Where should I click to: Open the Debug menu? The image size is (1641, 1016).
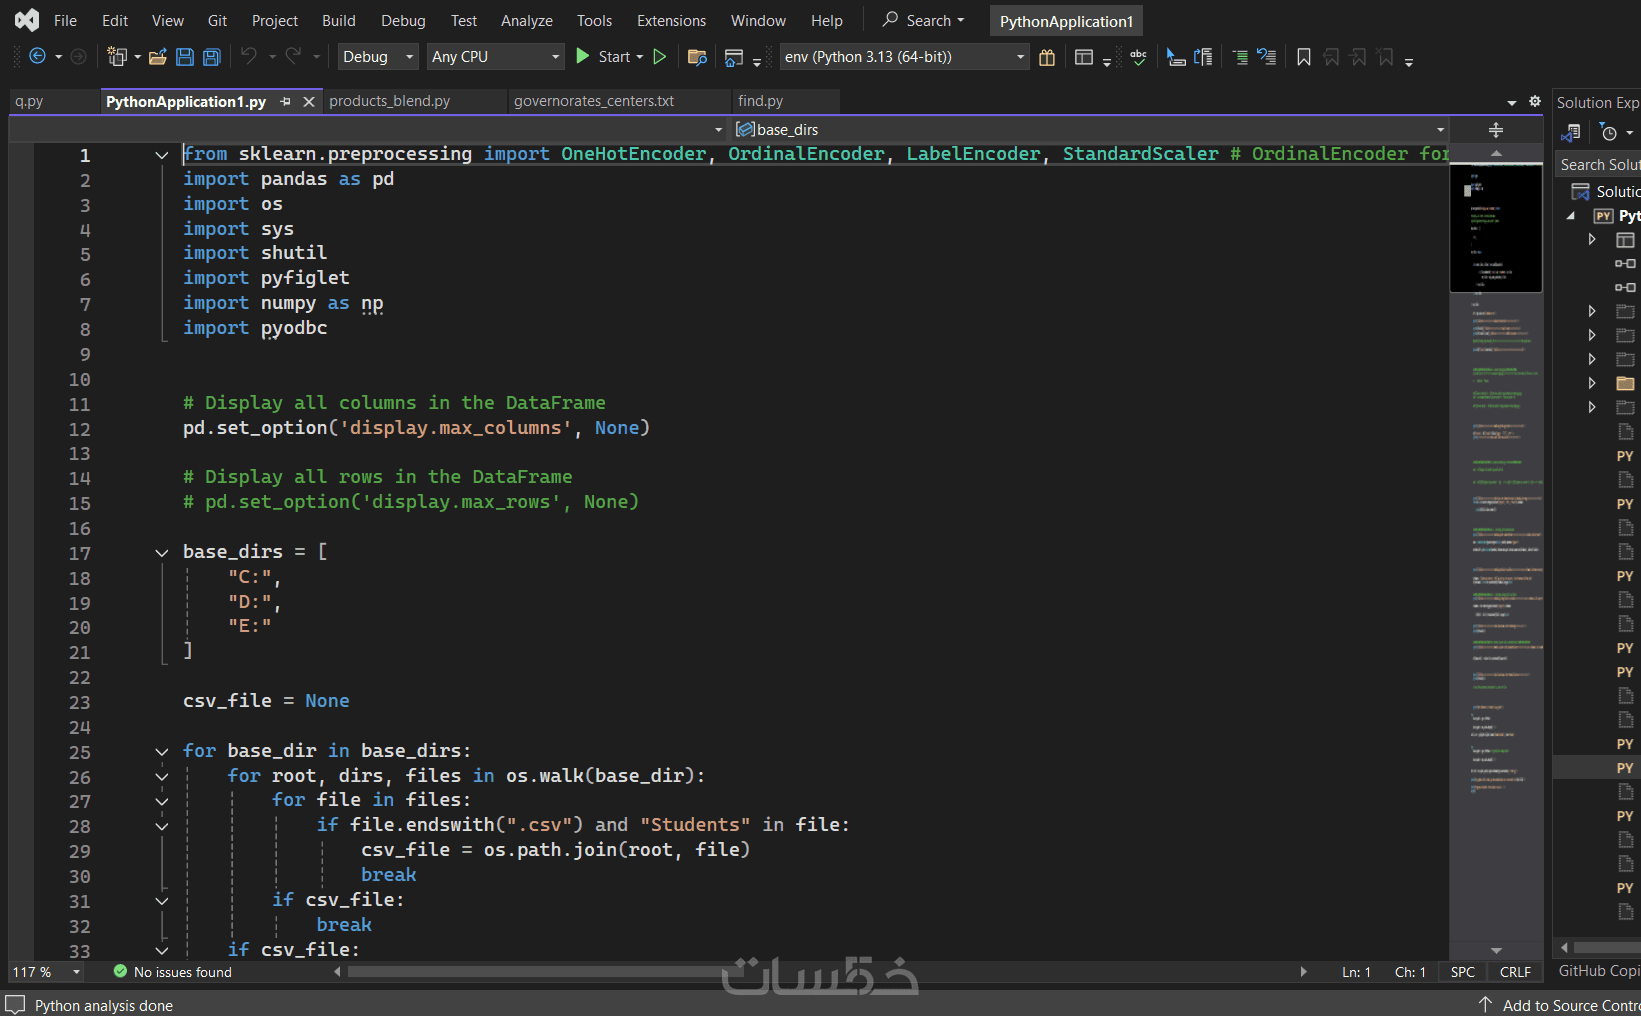tap(403, 20)
